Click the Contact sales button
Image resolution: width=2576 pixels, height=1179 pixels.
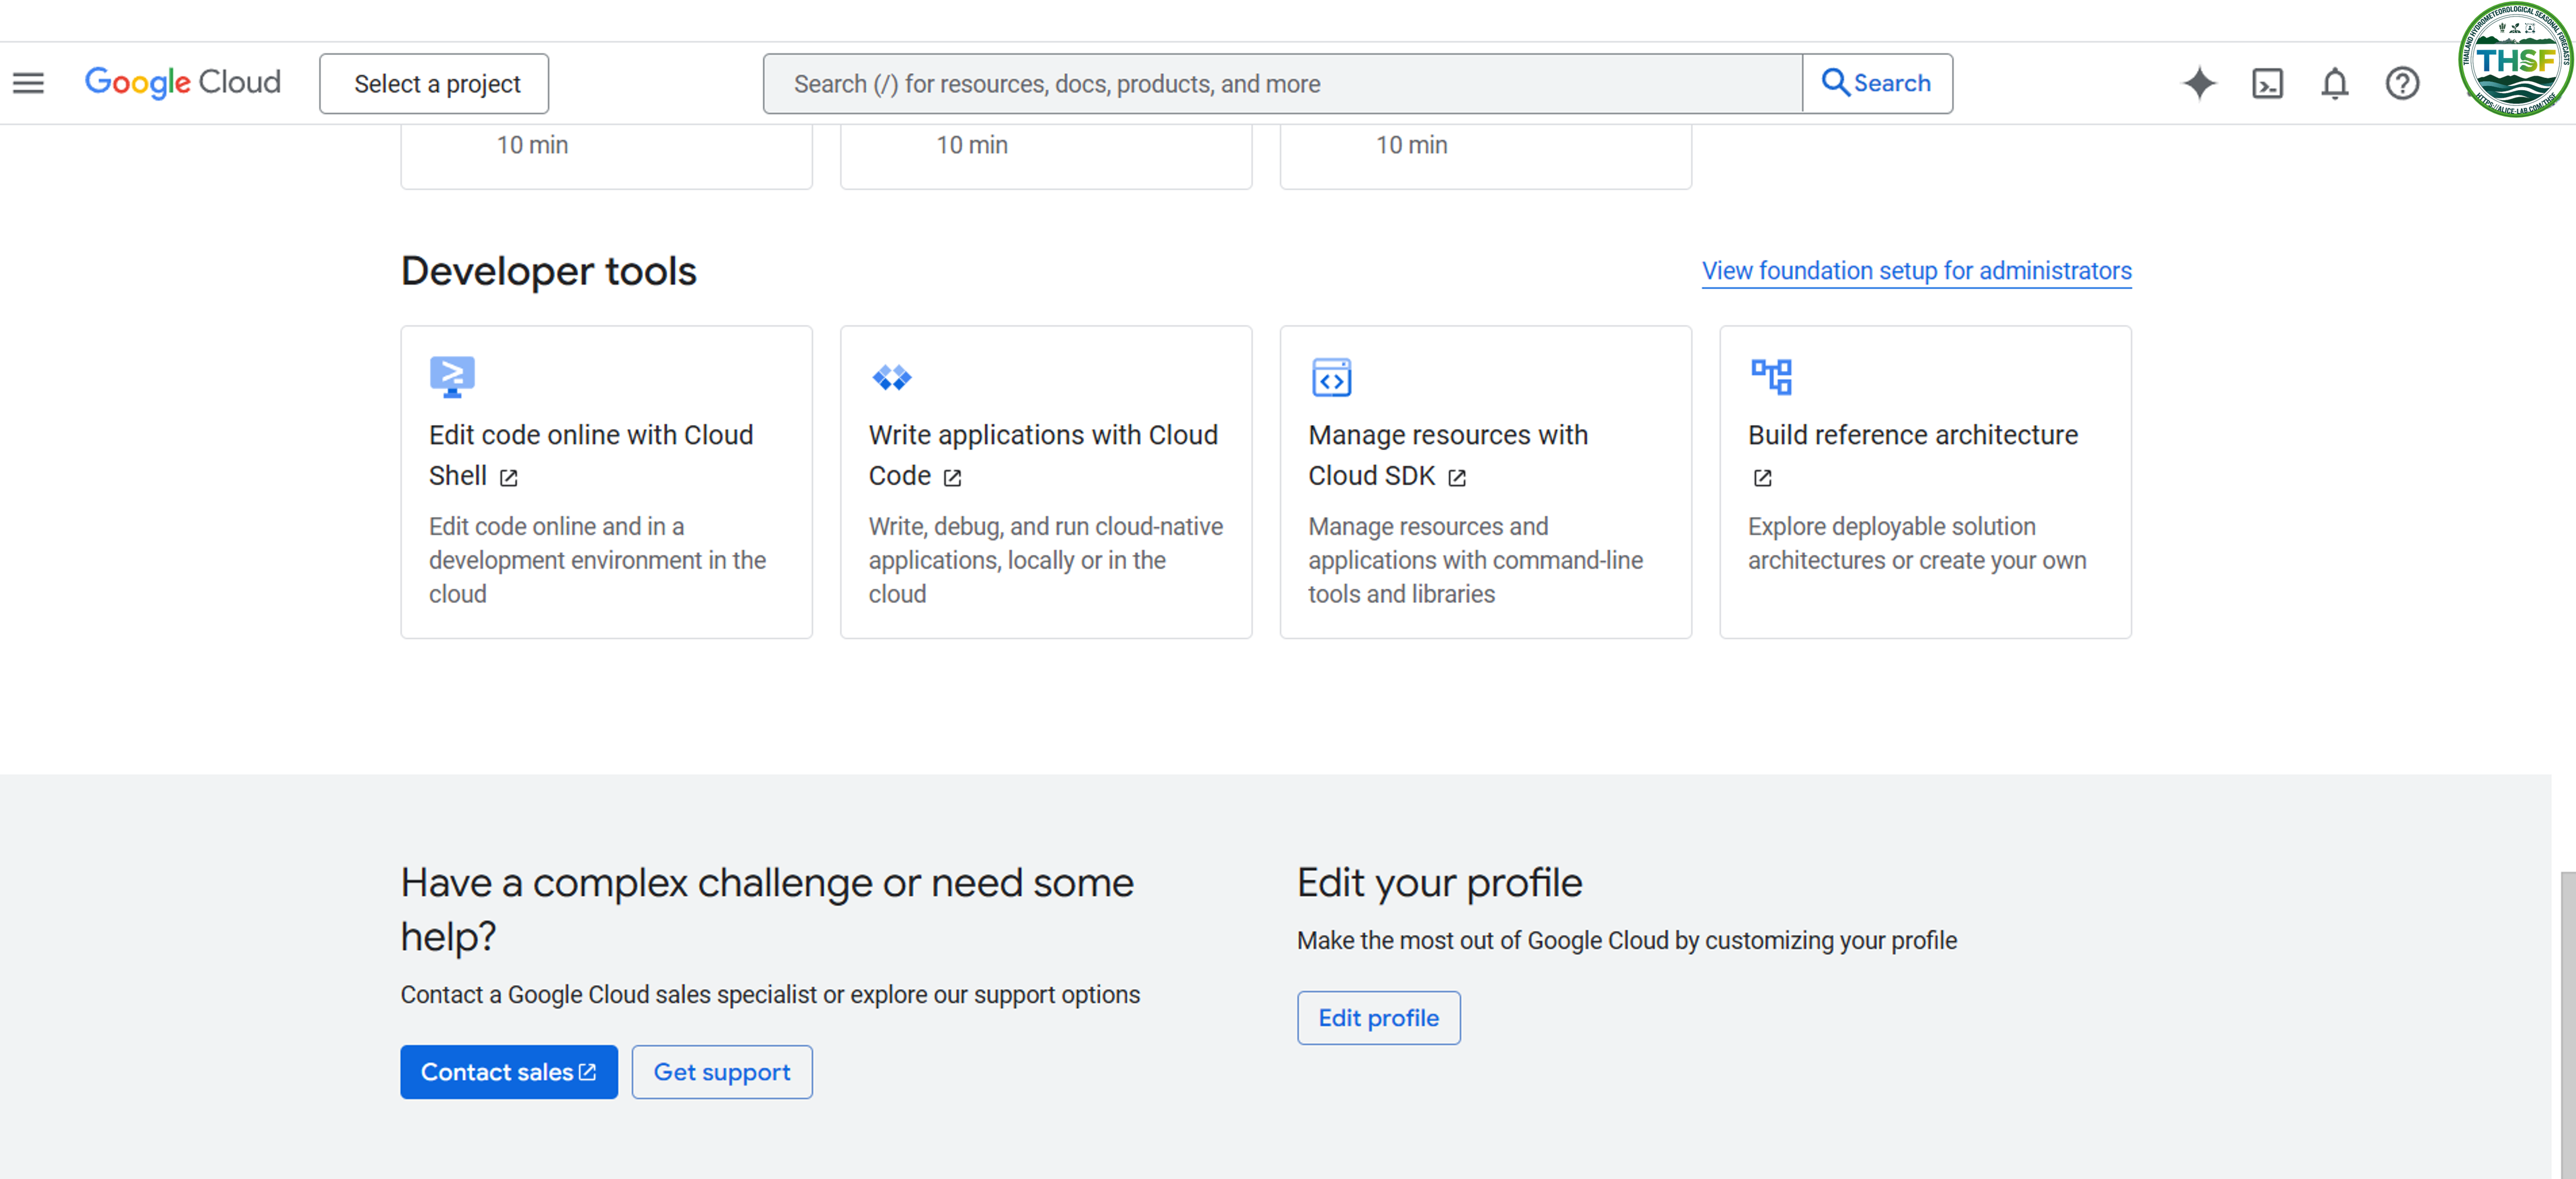(508, 1072)
